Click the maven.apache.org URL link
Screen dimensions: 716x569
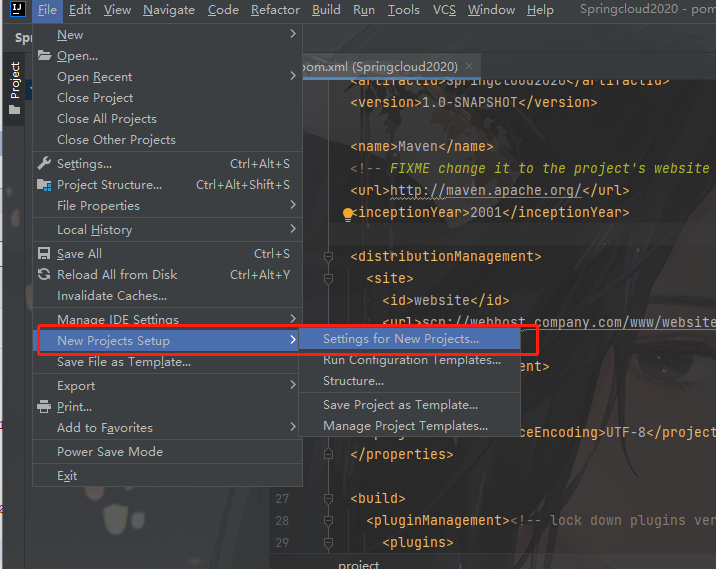pos(485,190)
